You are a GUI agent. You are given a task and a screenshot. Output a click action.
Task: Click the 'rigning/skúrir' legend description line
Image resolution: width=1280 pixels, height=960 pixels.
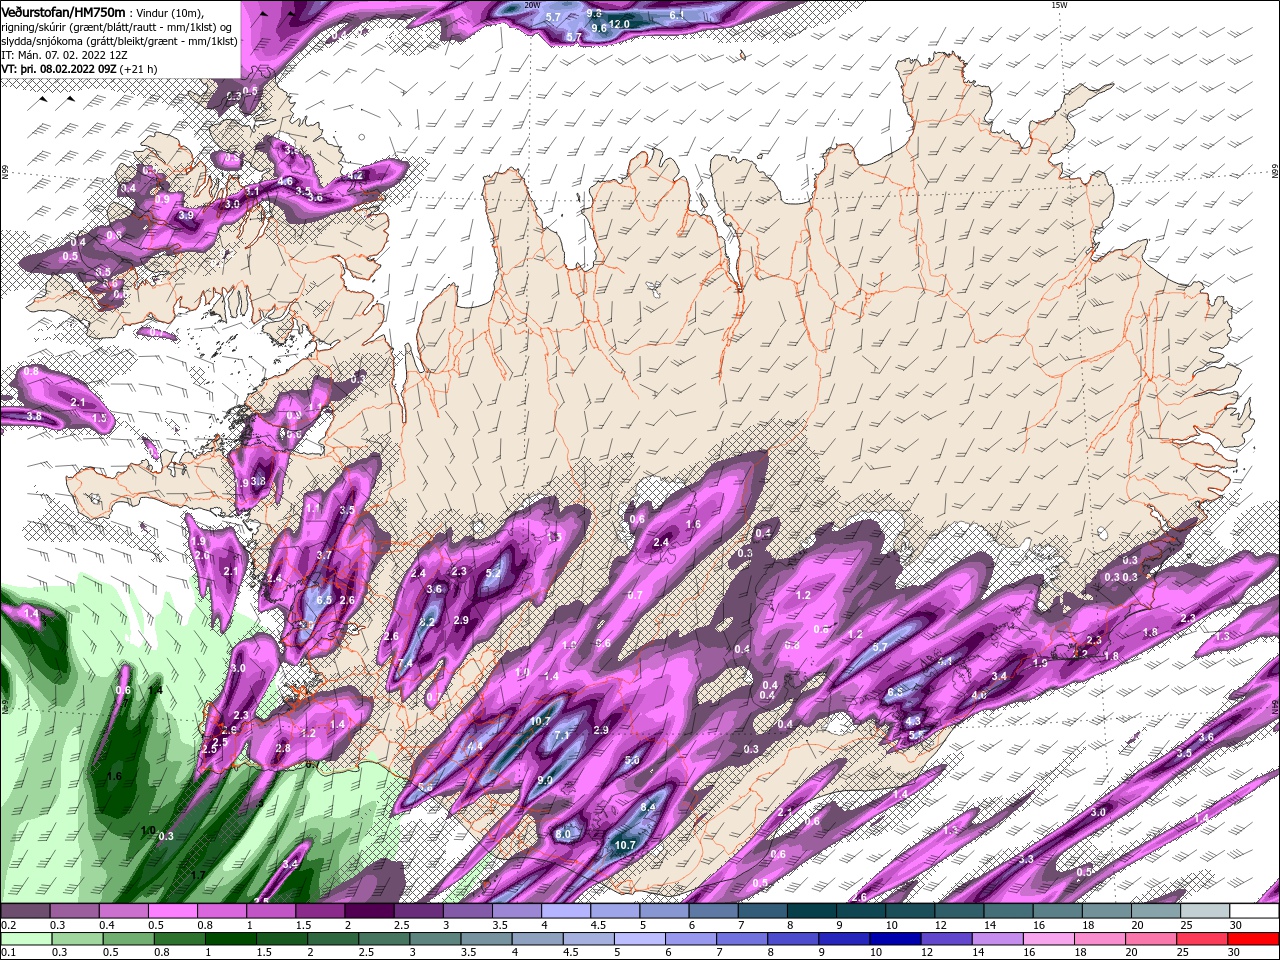coord(118,27)
